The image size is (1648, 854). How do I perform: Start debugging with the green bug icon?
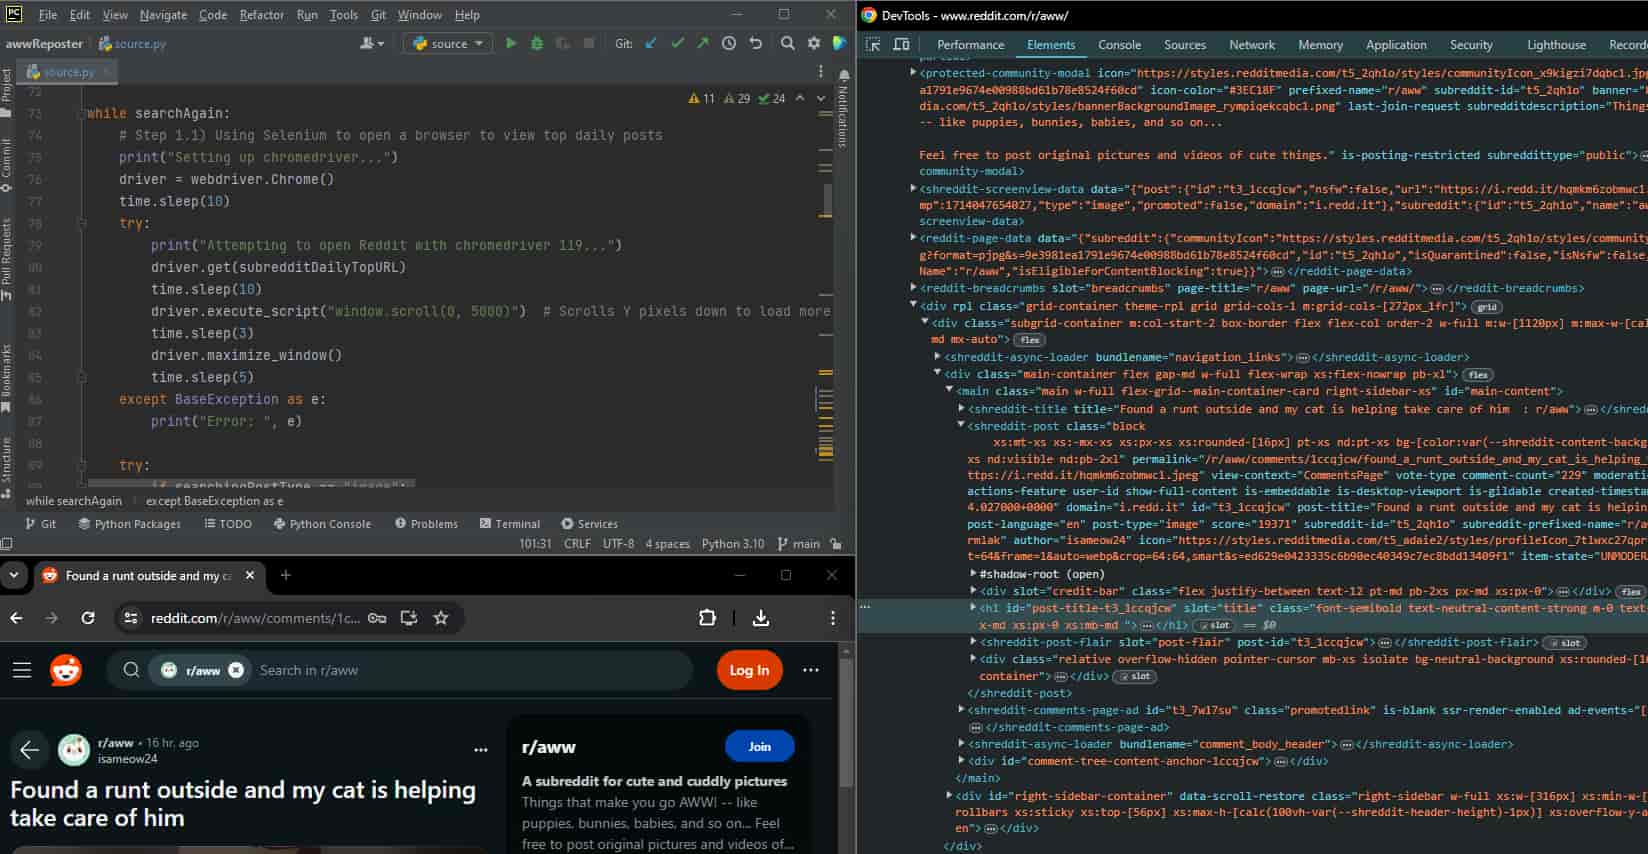(537, 43)
